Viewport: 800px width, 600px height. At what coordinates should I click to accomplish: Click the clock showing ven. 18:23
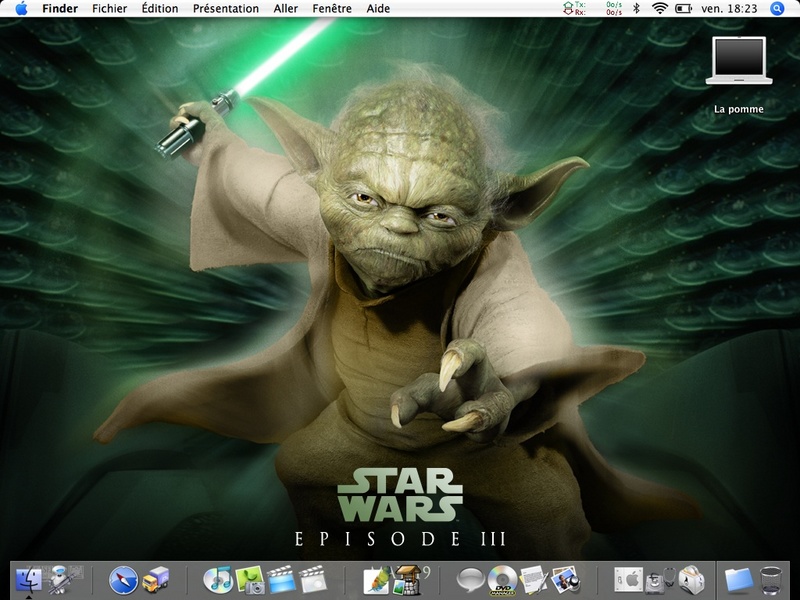pyautogui.click(x=729, y=9)
